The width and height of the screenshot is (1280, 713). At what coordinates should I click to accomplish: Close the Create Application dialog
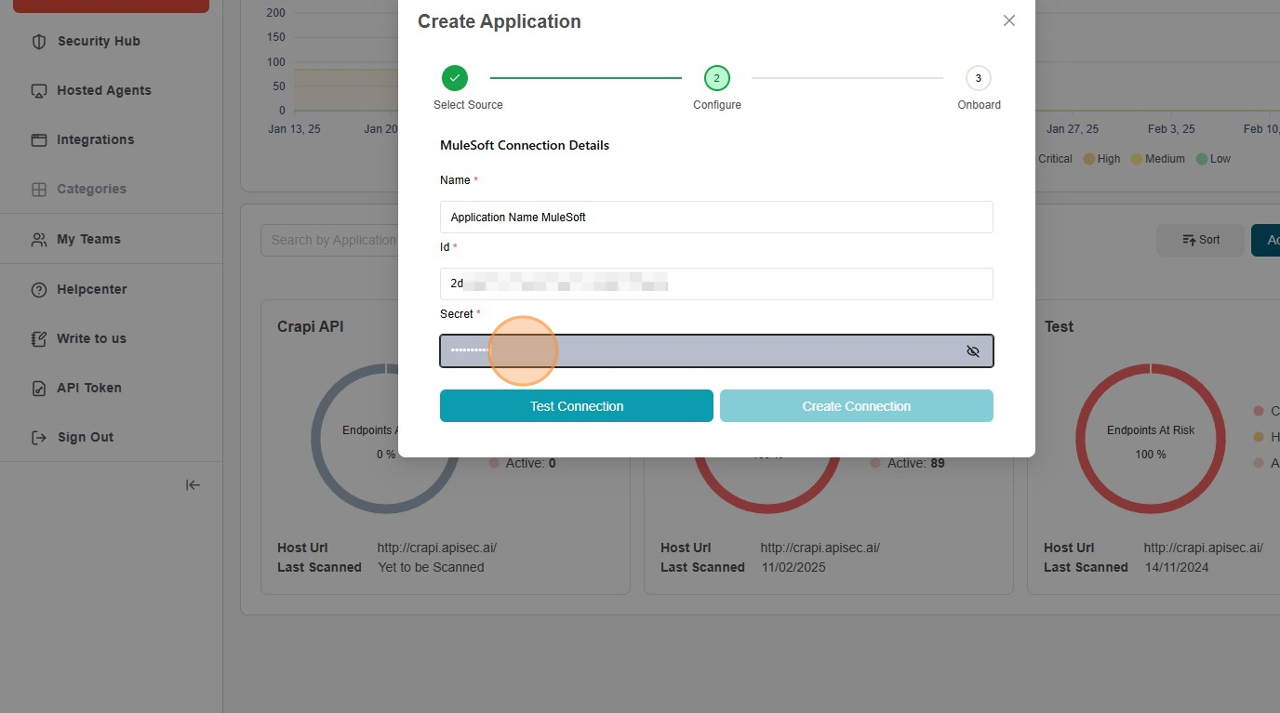pos(1009,21)
